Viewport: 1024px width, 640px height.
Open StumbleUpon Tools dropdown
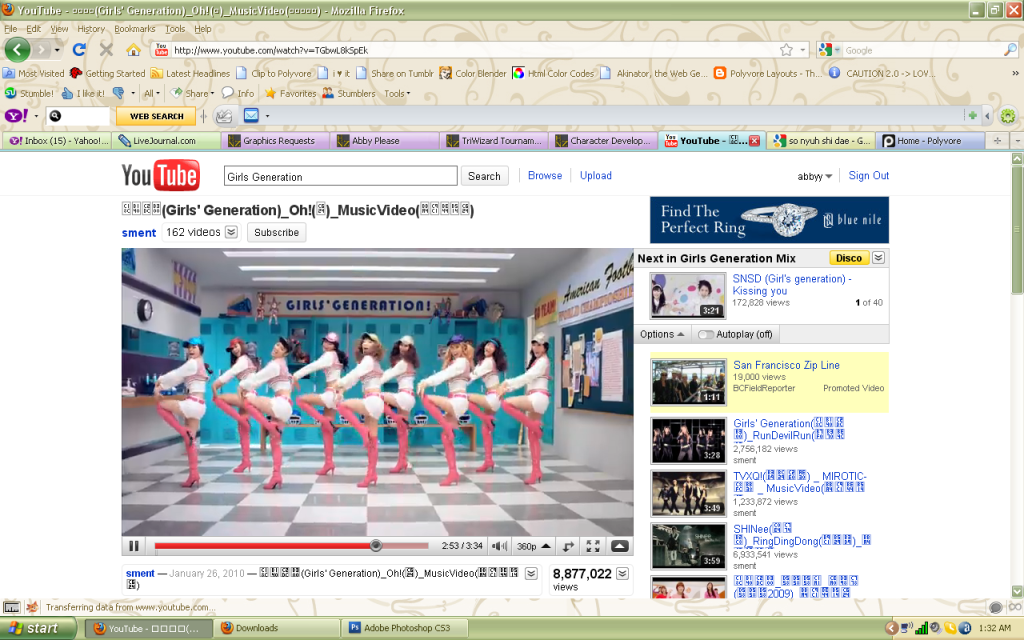pos(397,93)
